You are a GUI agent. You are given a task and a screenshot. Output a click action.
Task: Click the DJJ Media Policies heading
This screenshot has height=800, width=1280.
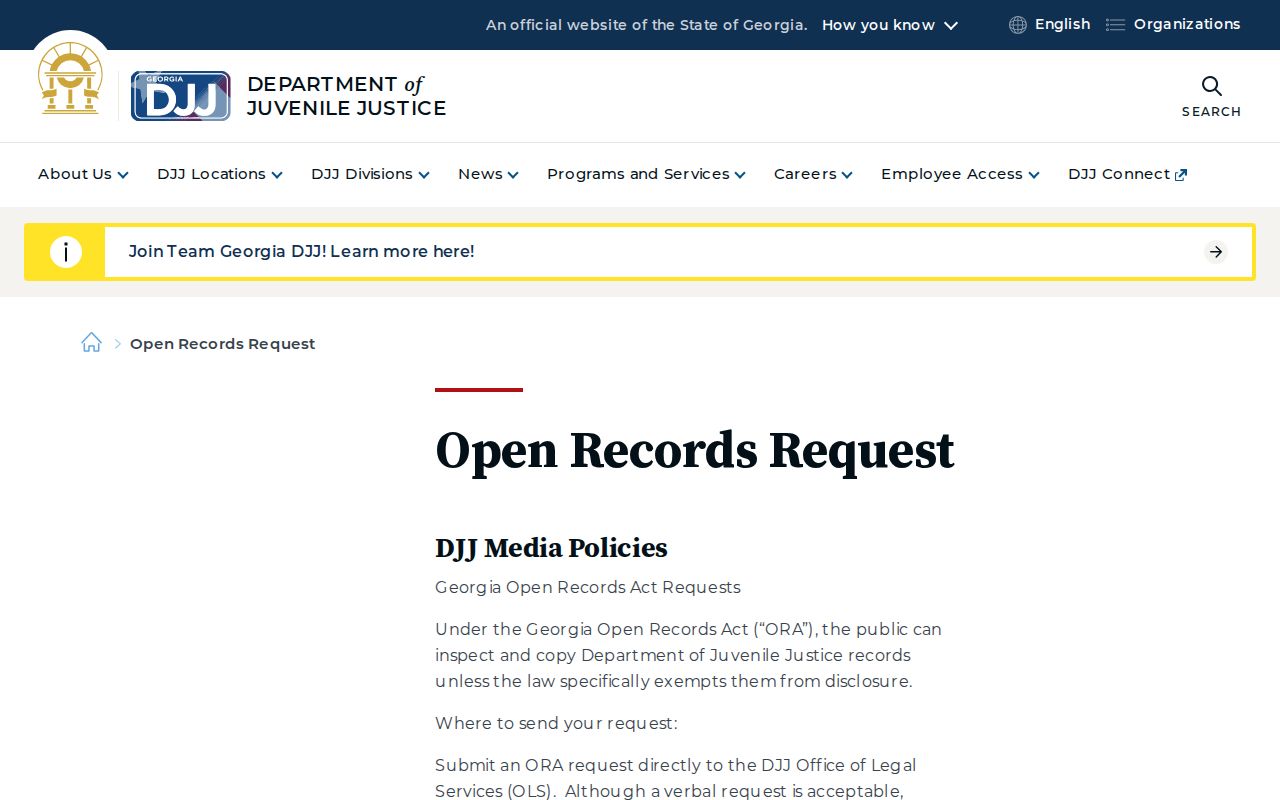click(551, 548)
